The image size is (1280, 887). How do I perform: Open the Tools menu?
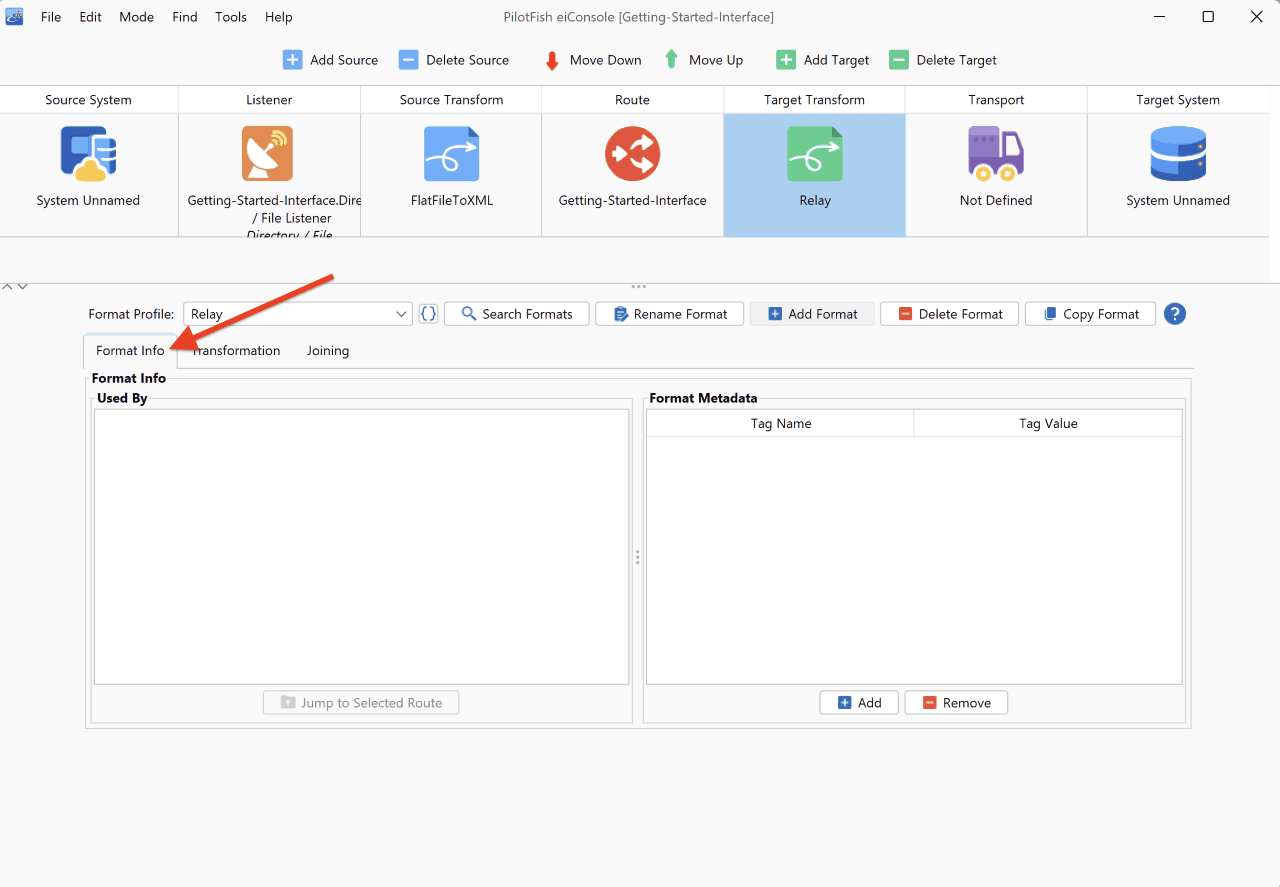[x=231, y=17]
